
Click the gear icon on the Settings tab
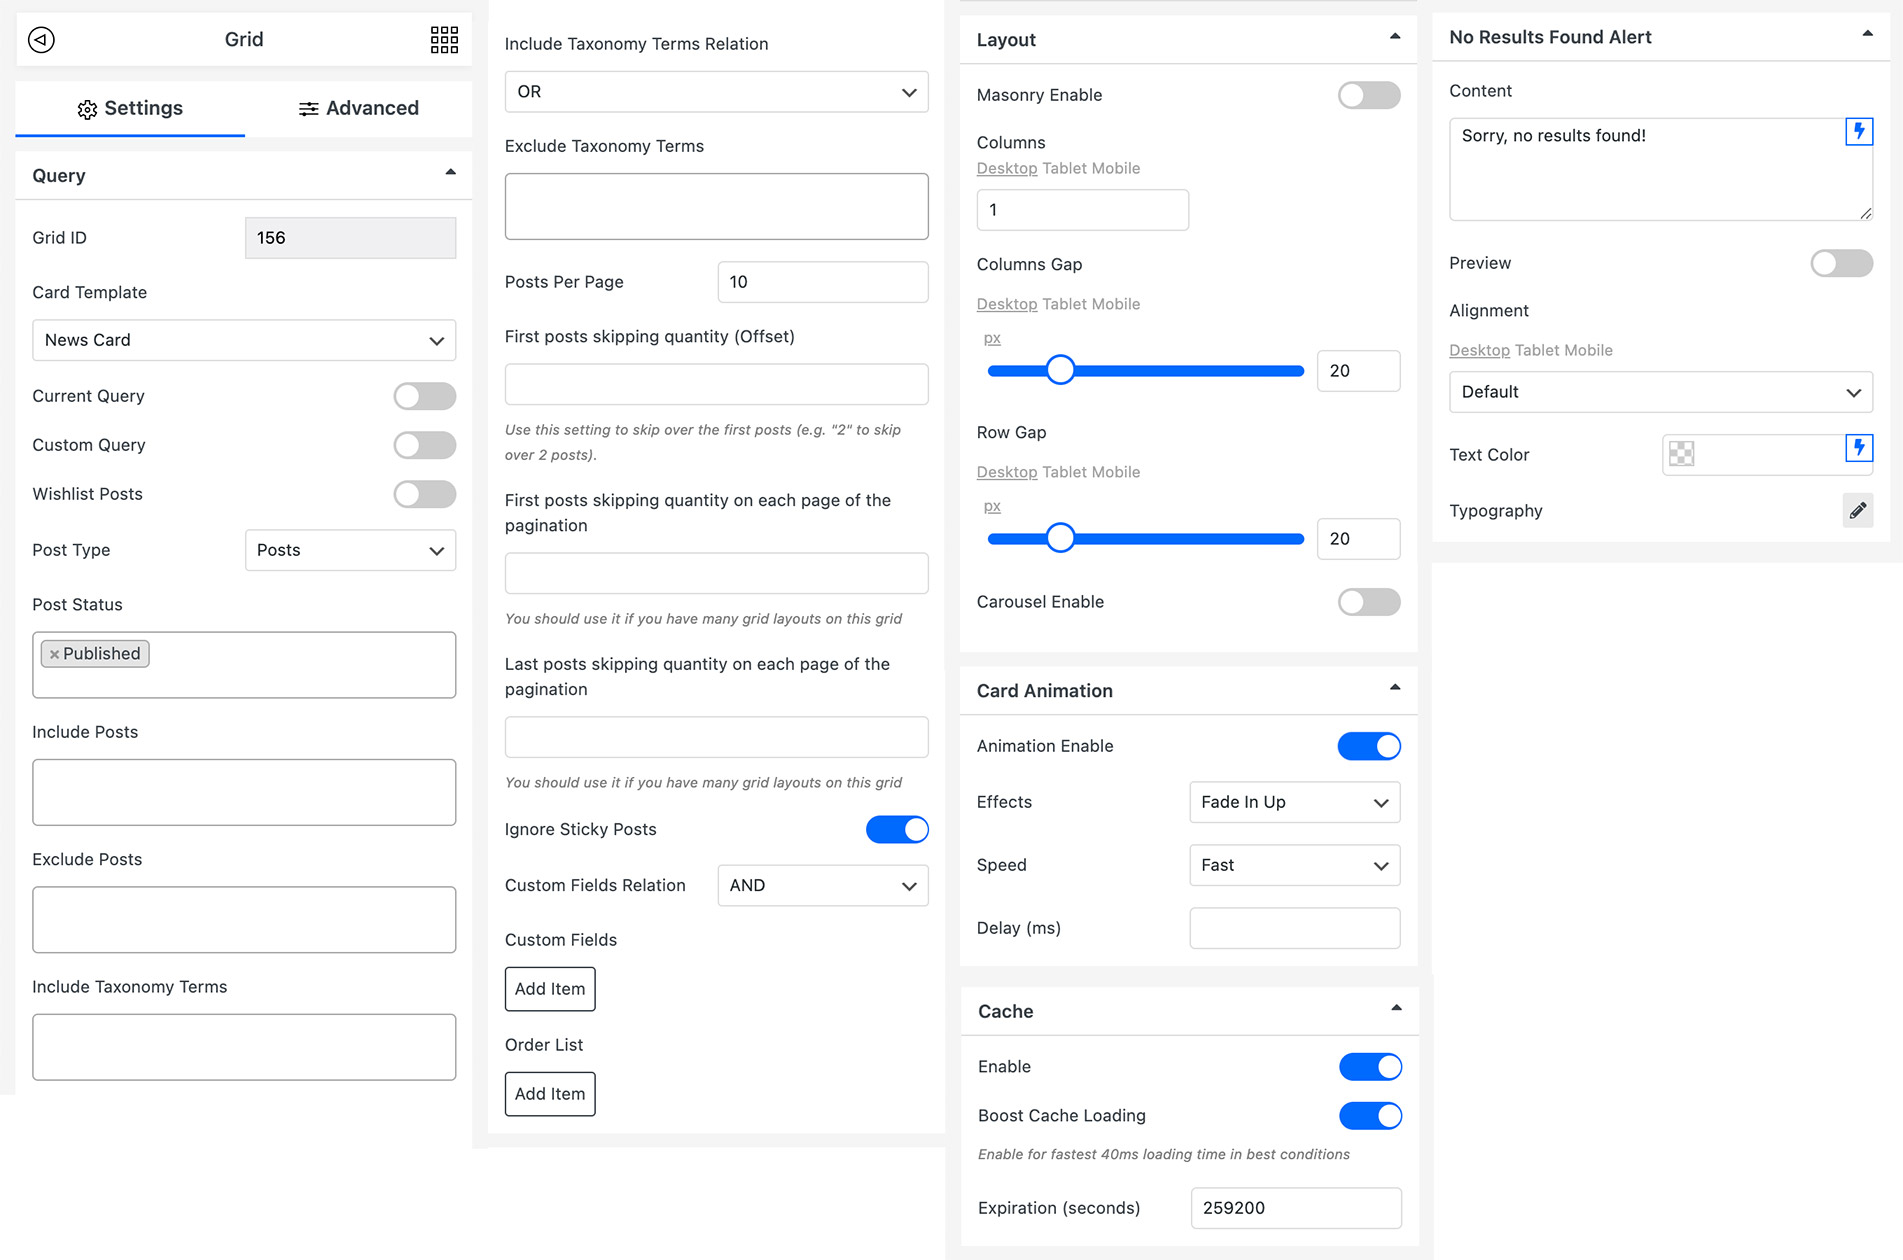[x=88, y=108]
